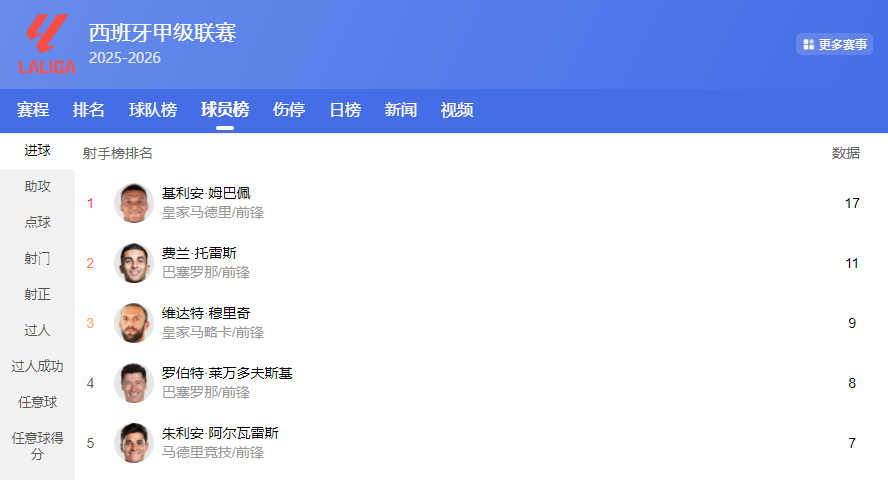Select 过人 in the sidebar
The height and width of the screenshot is (480, 888).
tap(37, 331)
